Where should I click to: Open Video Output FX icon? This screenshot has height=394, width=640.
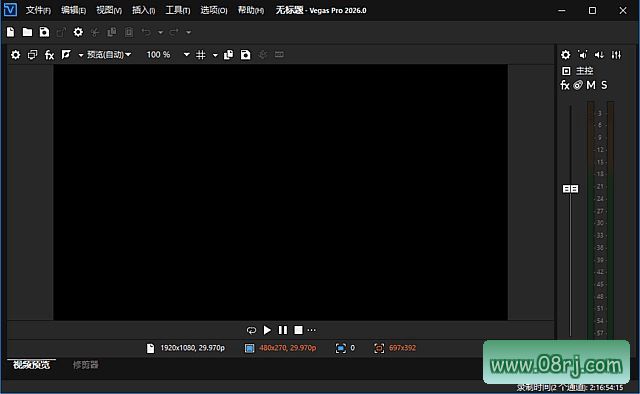coord(49,55)
